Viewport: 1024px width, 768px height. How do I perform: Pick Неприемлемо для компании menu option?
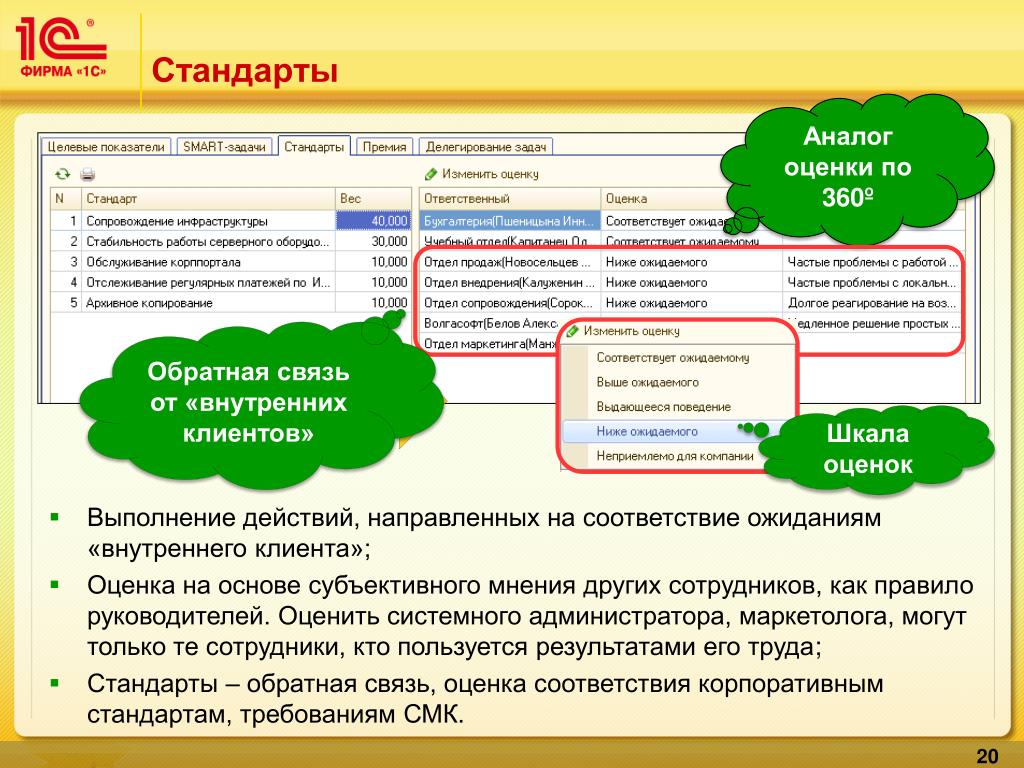(675, 456)
